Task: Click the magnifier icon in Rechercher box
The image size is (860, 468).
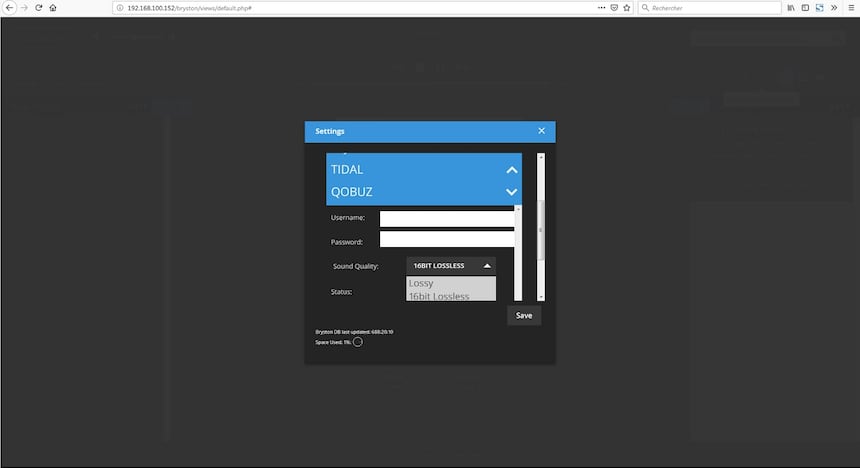Action: tap(646, 8)
